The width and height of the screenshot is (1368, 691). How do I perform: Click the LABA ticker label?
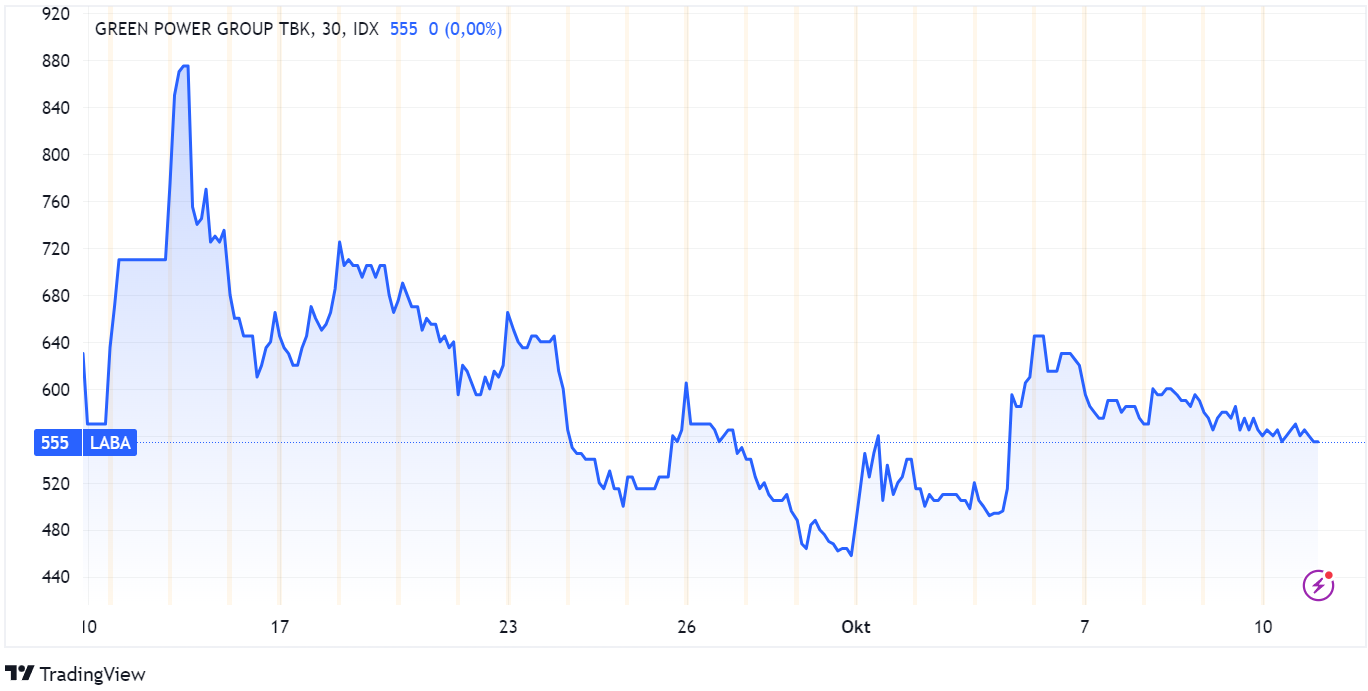110,443
